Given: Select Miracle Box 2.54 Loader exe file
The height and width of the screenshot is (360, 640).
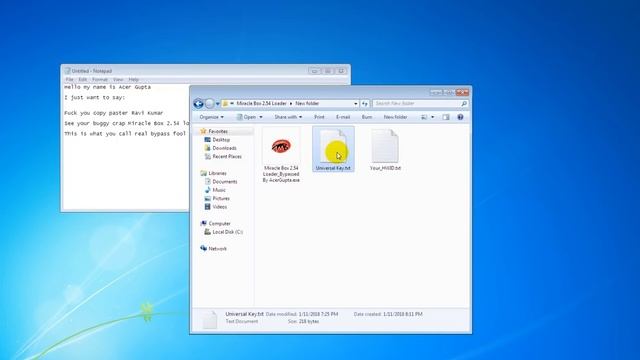Looking at the screenshot, I should pyautogui.click(x=281, y=156).
